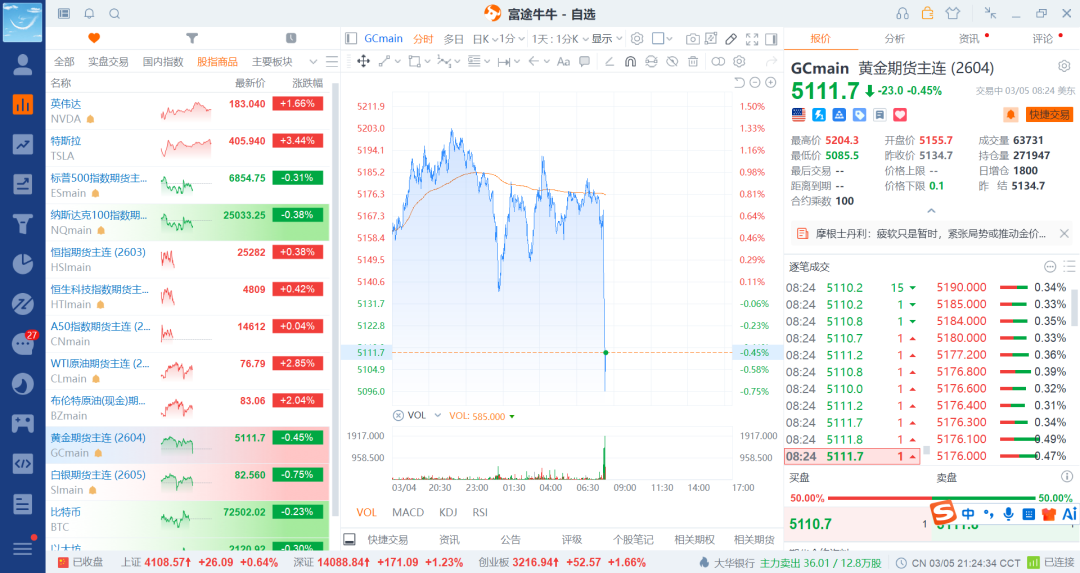Screen dimensions: 1080x573
Task: Open the account profile icon in left sidebar
Action: click(23, 65)
